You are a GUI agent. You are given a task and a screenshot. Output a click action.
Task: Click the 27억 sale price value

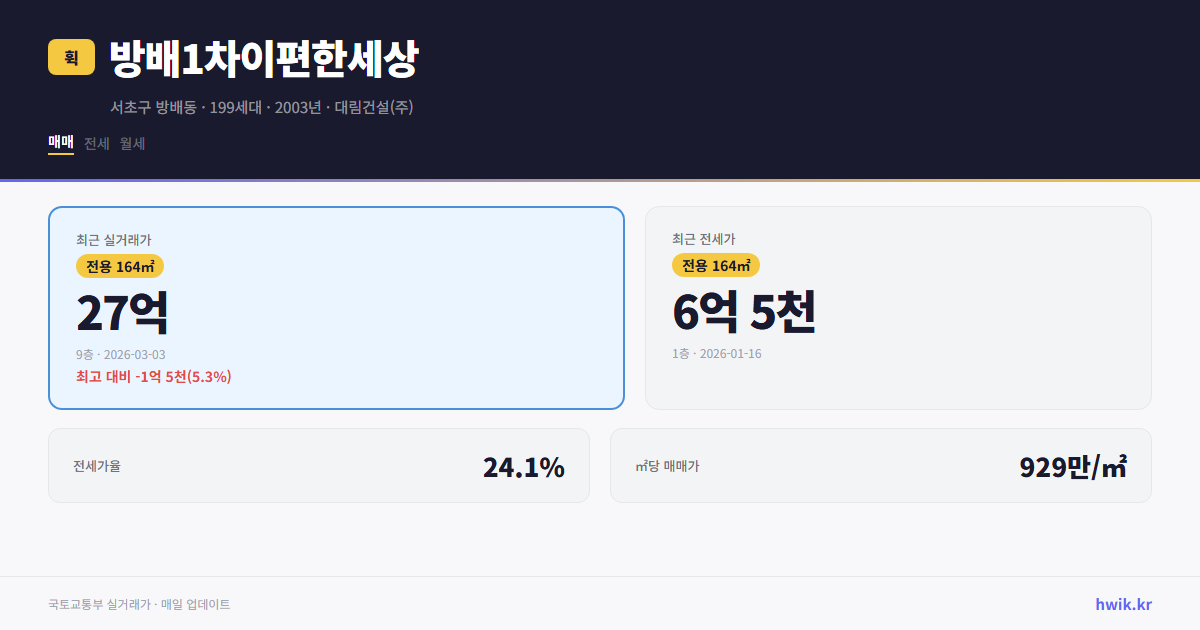[124, 311]
